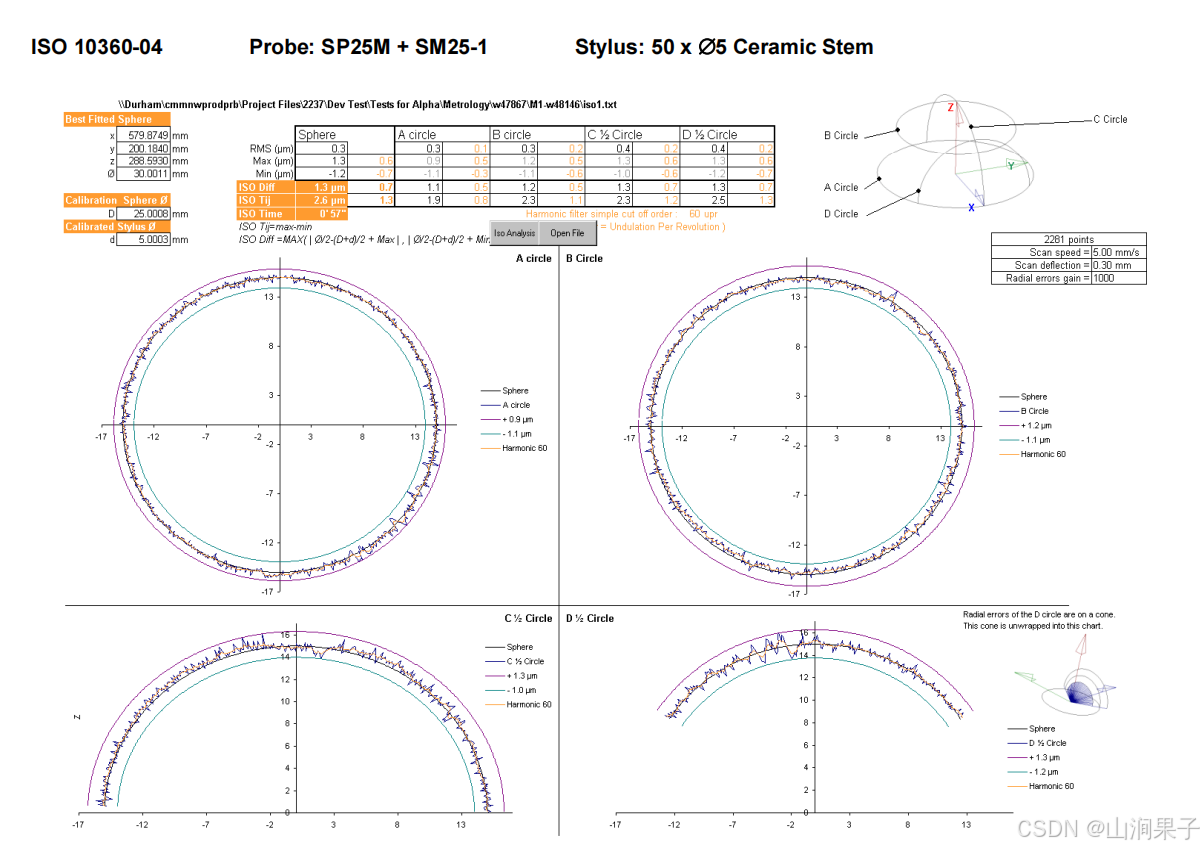Select the ISO Time 0'57" result cell

pos(321,213)
